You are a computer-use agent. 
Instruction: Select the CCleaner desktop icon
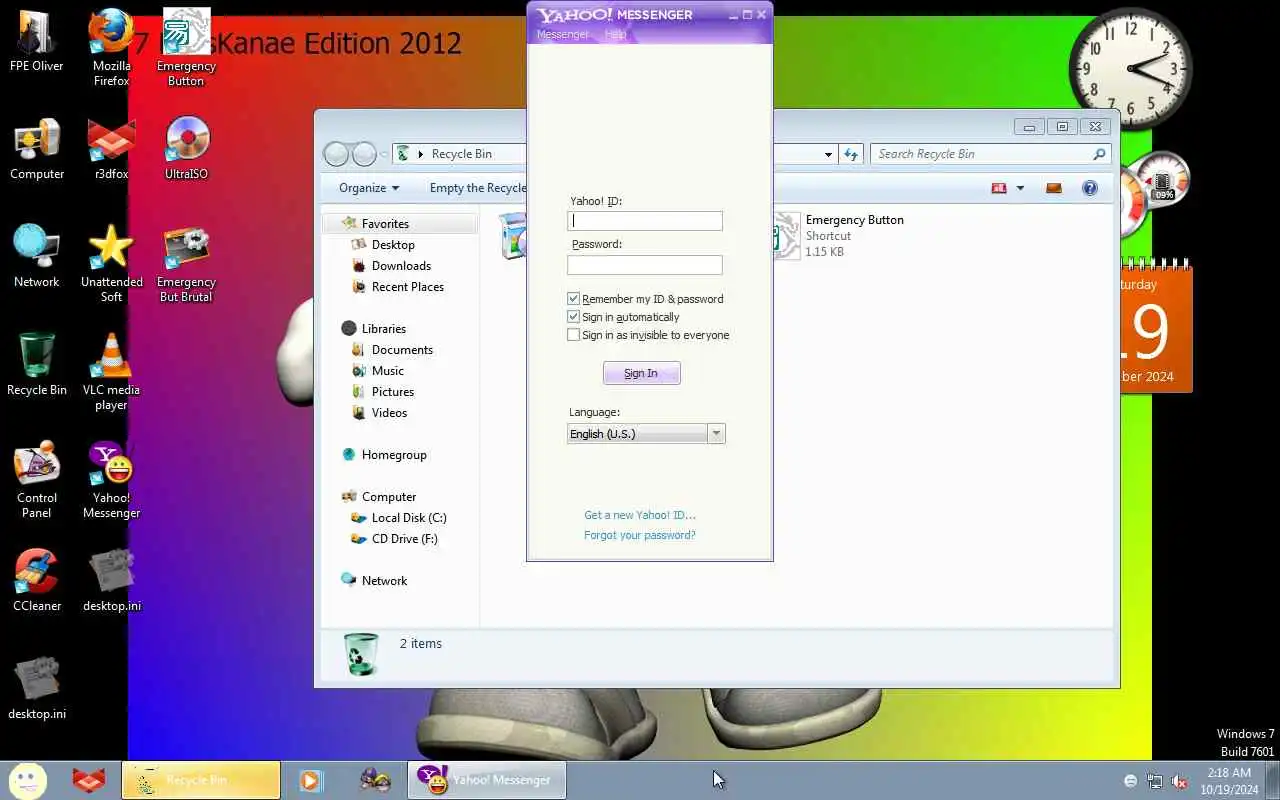[x=37, y=580]
